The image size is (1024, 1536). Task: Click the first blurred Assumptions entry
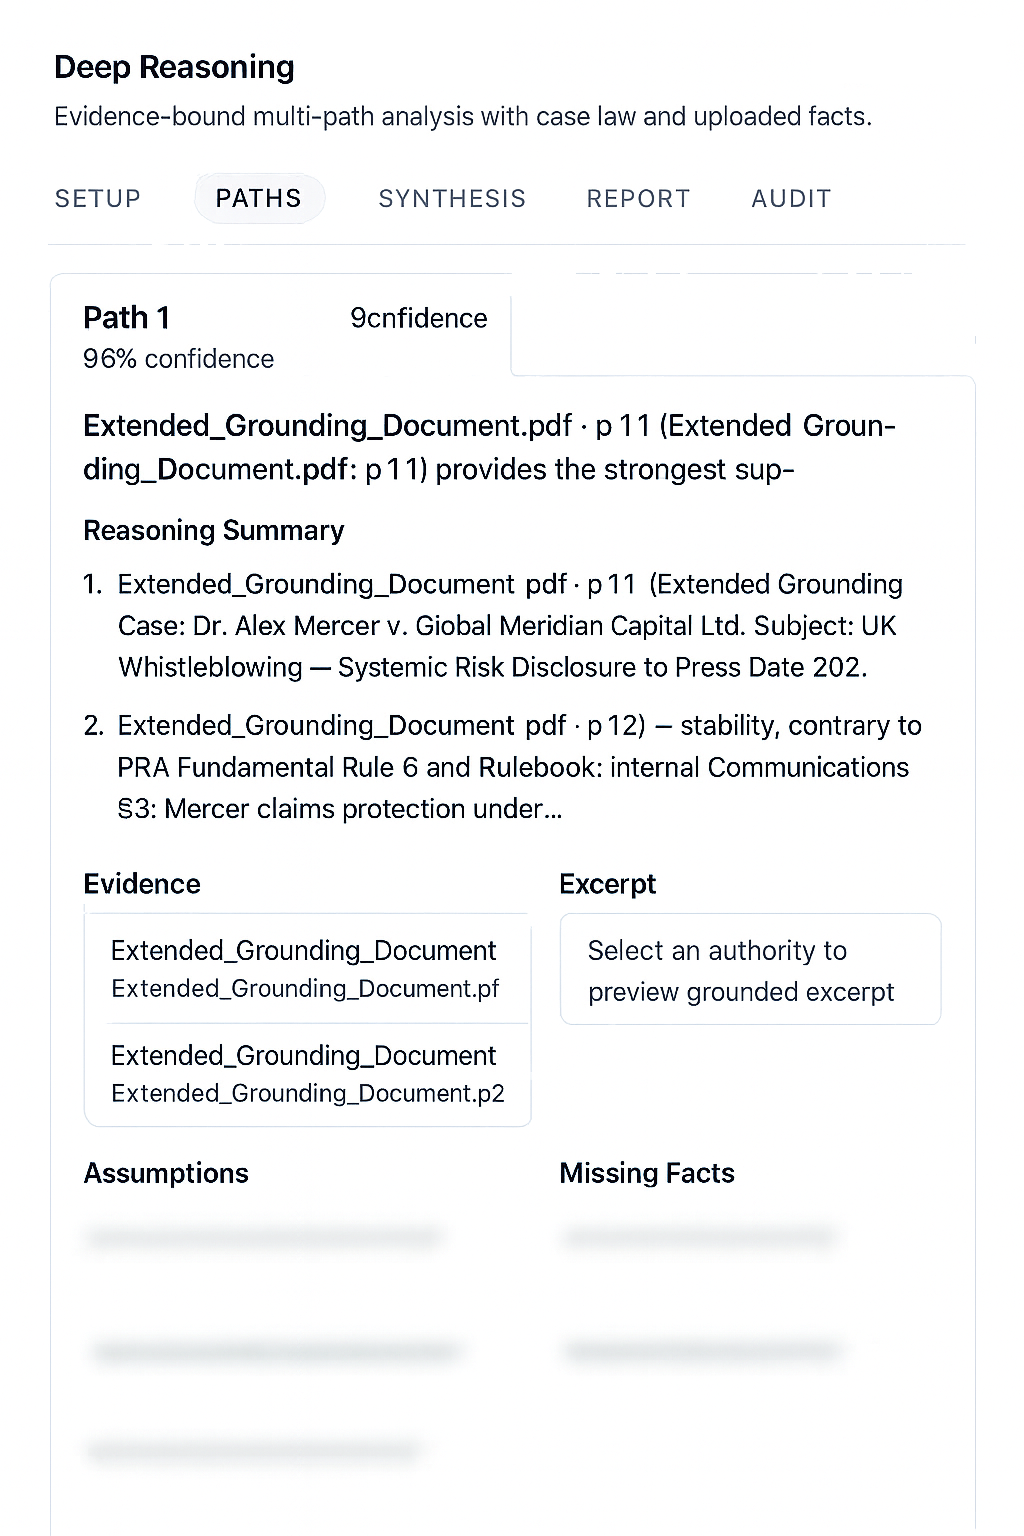pos(264,1239)
